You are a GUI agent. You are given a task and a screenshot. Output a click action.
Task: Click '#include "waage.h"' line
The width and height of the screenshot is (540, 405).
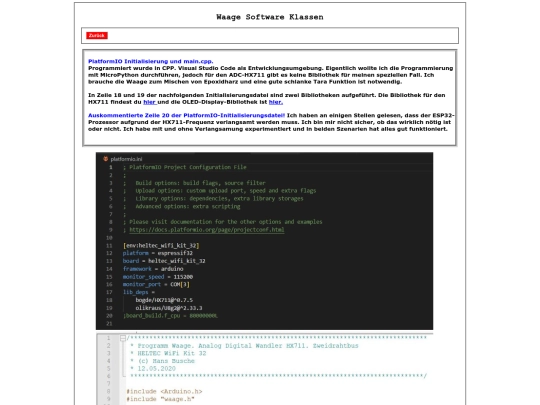[160, 399]
